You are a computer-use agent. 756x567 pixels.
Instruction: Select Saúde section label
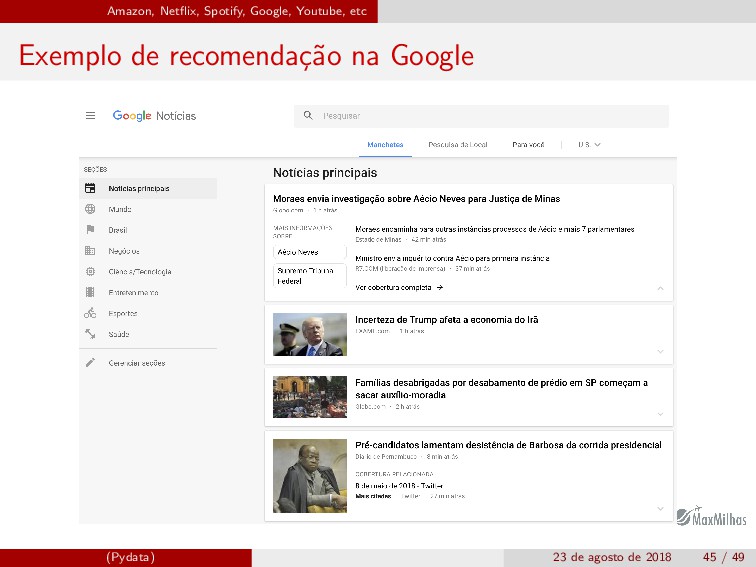pyautogui.click(x=119, y=334)
